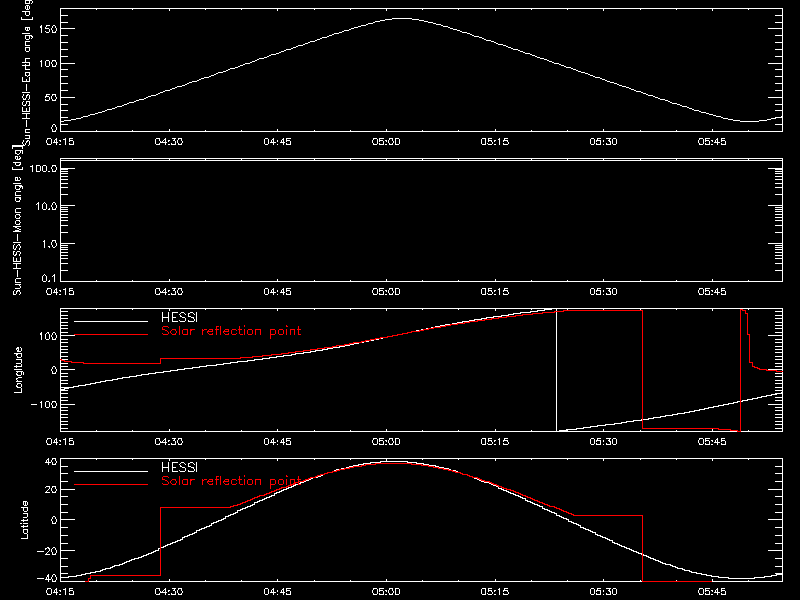
Task: Click the -100 tick label on the Longitude plot
Action: pyautogui.click(x=44, y=404)
